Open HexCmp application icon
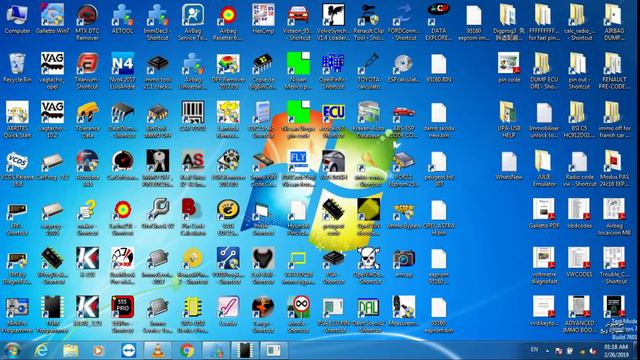The height and width of the screenshot is (360, 640). (263, 20)
